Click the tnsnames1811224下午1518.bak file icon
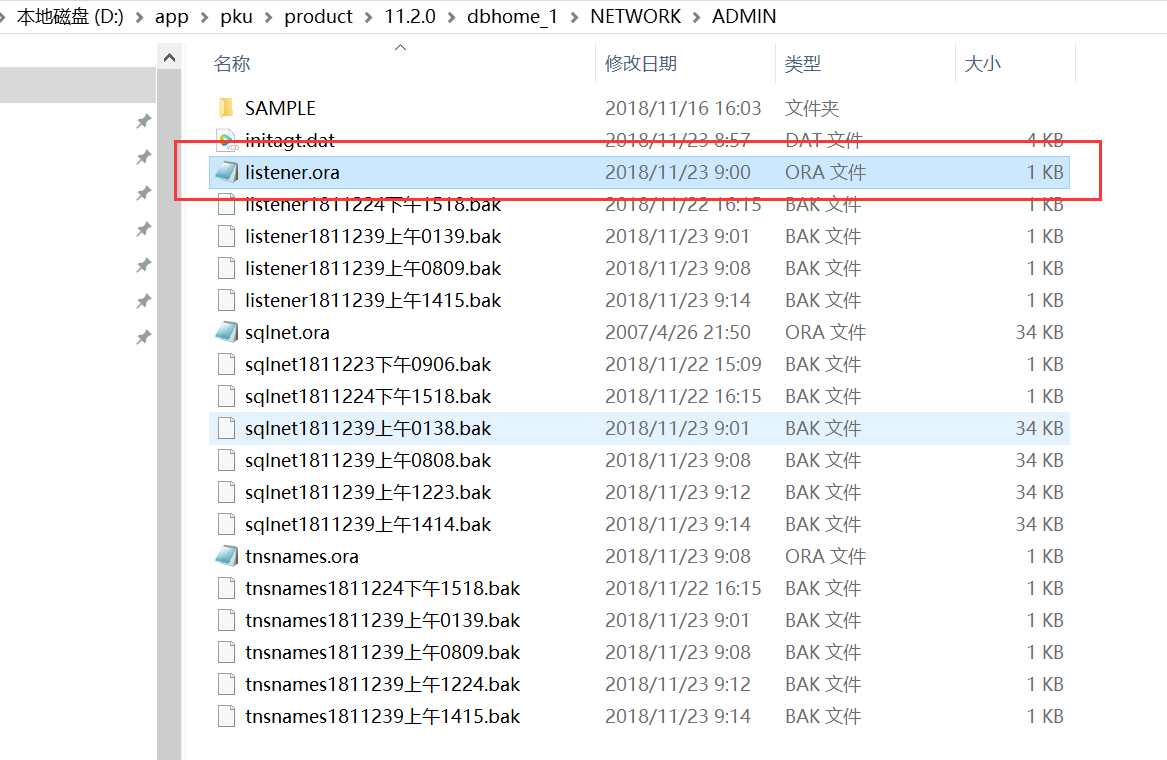Image resolution: width=1167 pixels, height=760 pixels. (x=226, y=589)
